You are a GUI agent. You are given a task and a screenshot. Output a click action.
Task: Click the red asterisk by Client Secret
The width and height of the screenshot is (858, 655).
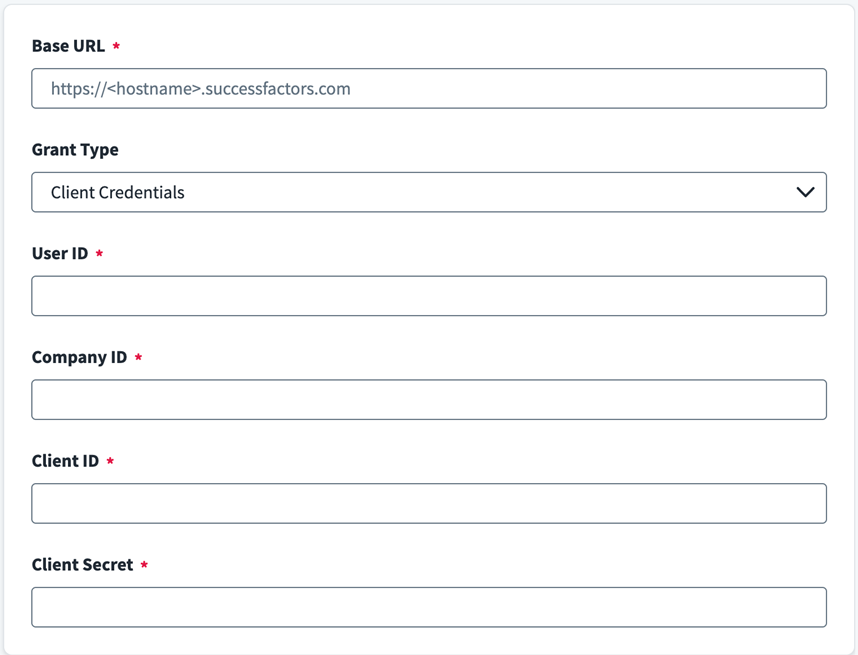tap(144, 566)
